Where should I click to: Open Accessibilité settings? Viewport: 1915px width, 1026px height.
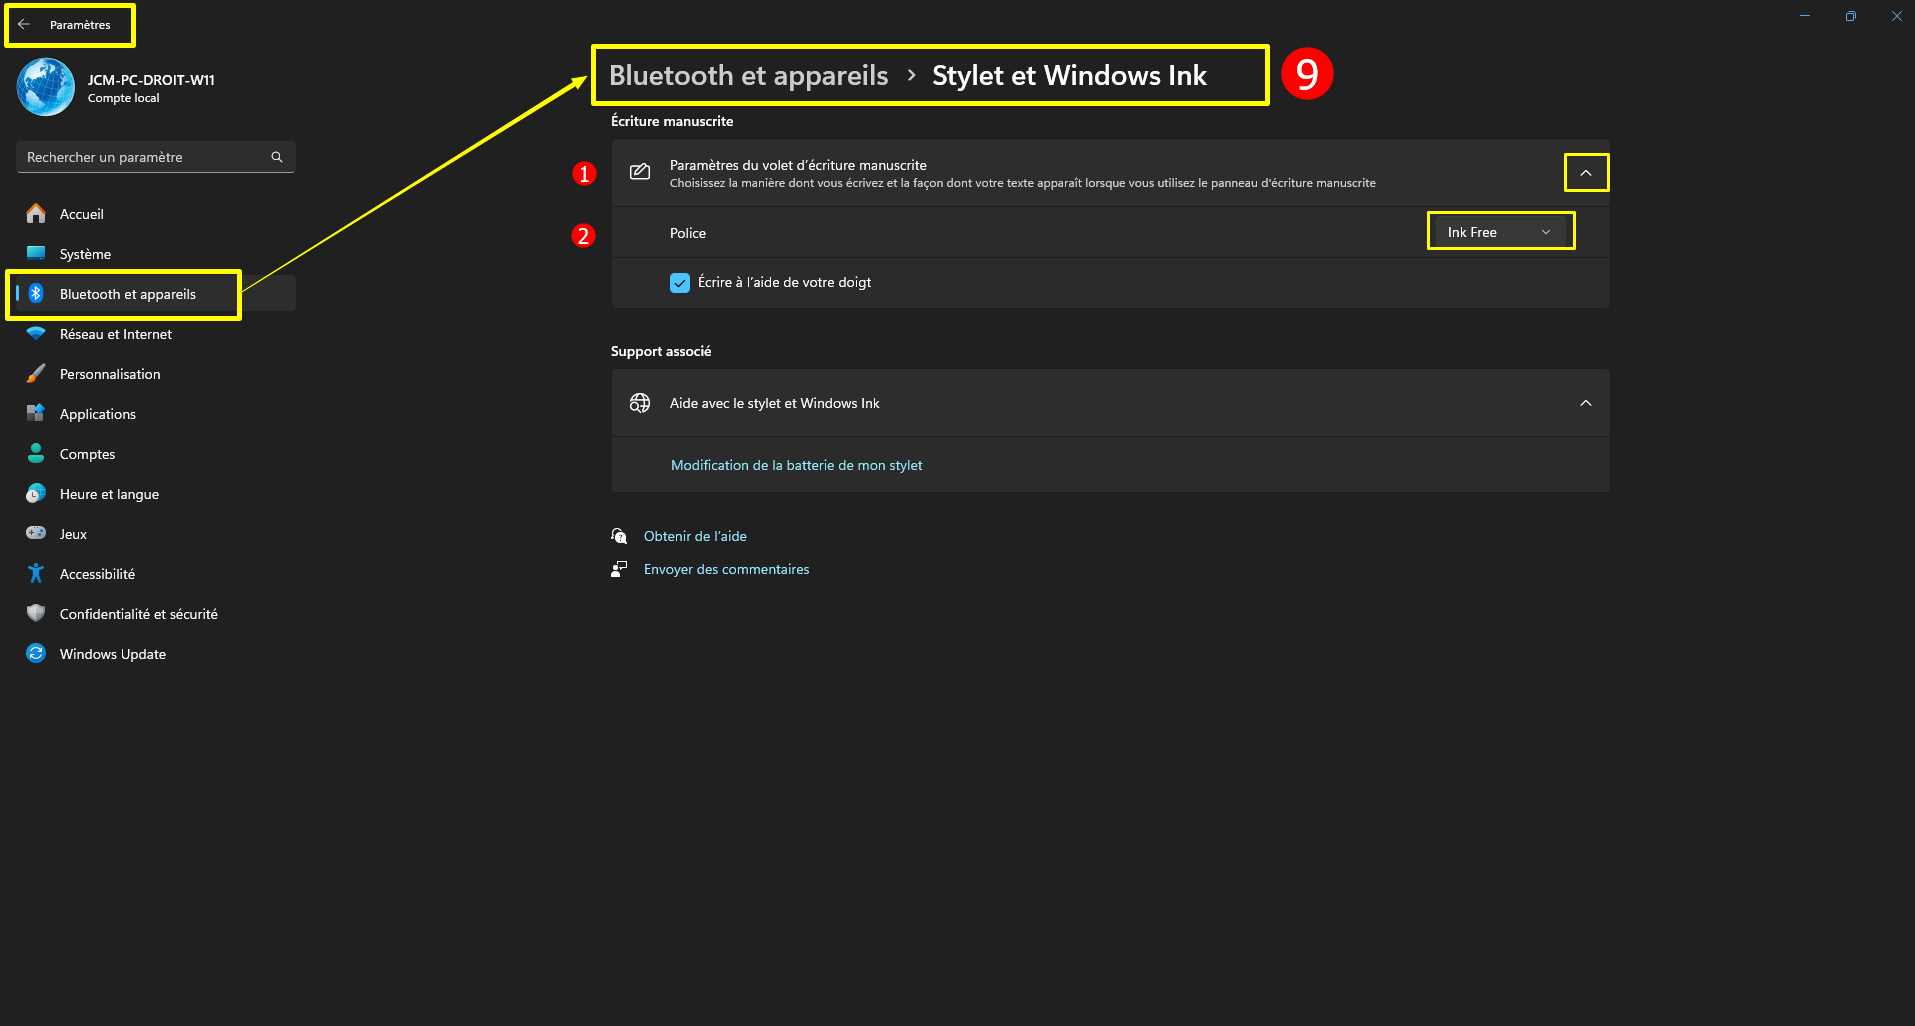click(x=156, y=574)
